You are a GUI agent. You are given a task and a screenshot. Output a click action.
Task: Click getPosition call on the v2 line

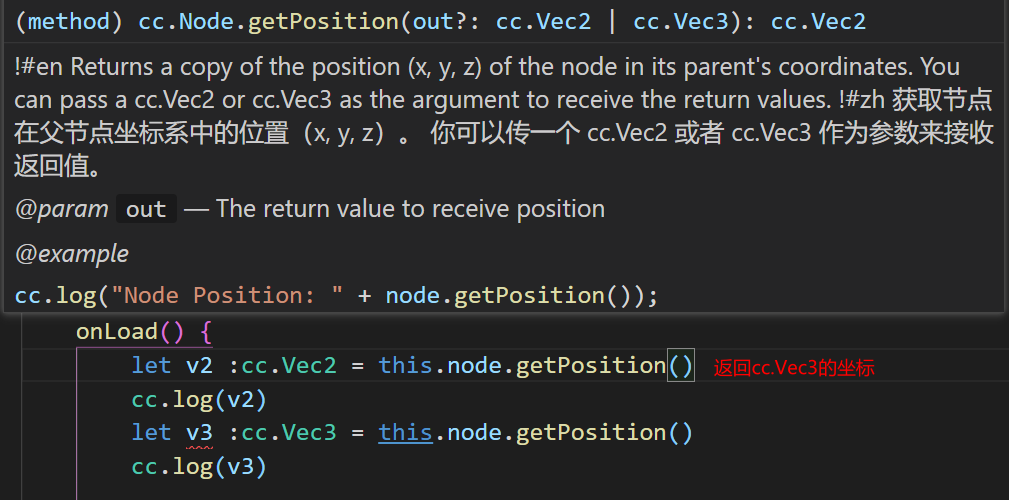tap(590, 366)
